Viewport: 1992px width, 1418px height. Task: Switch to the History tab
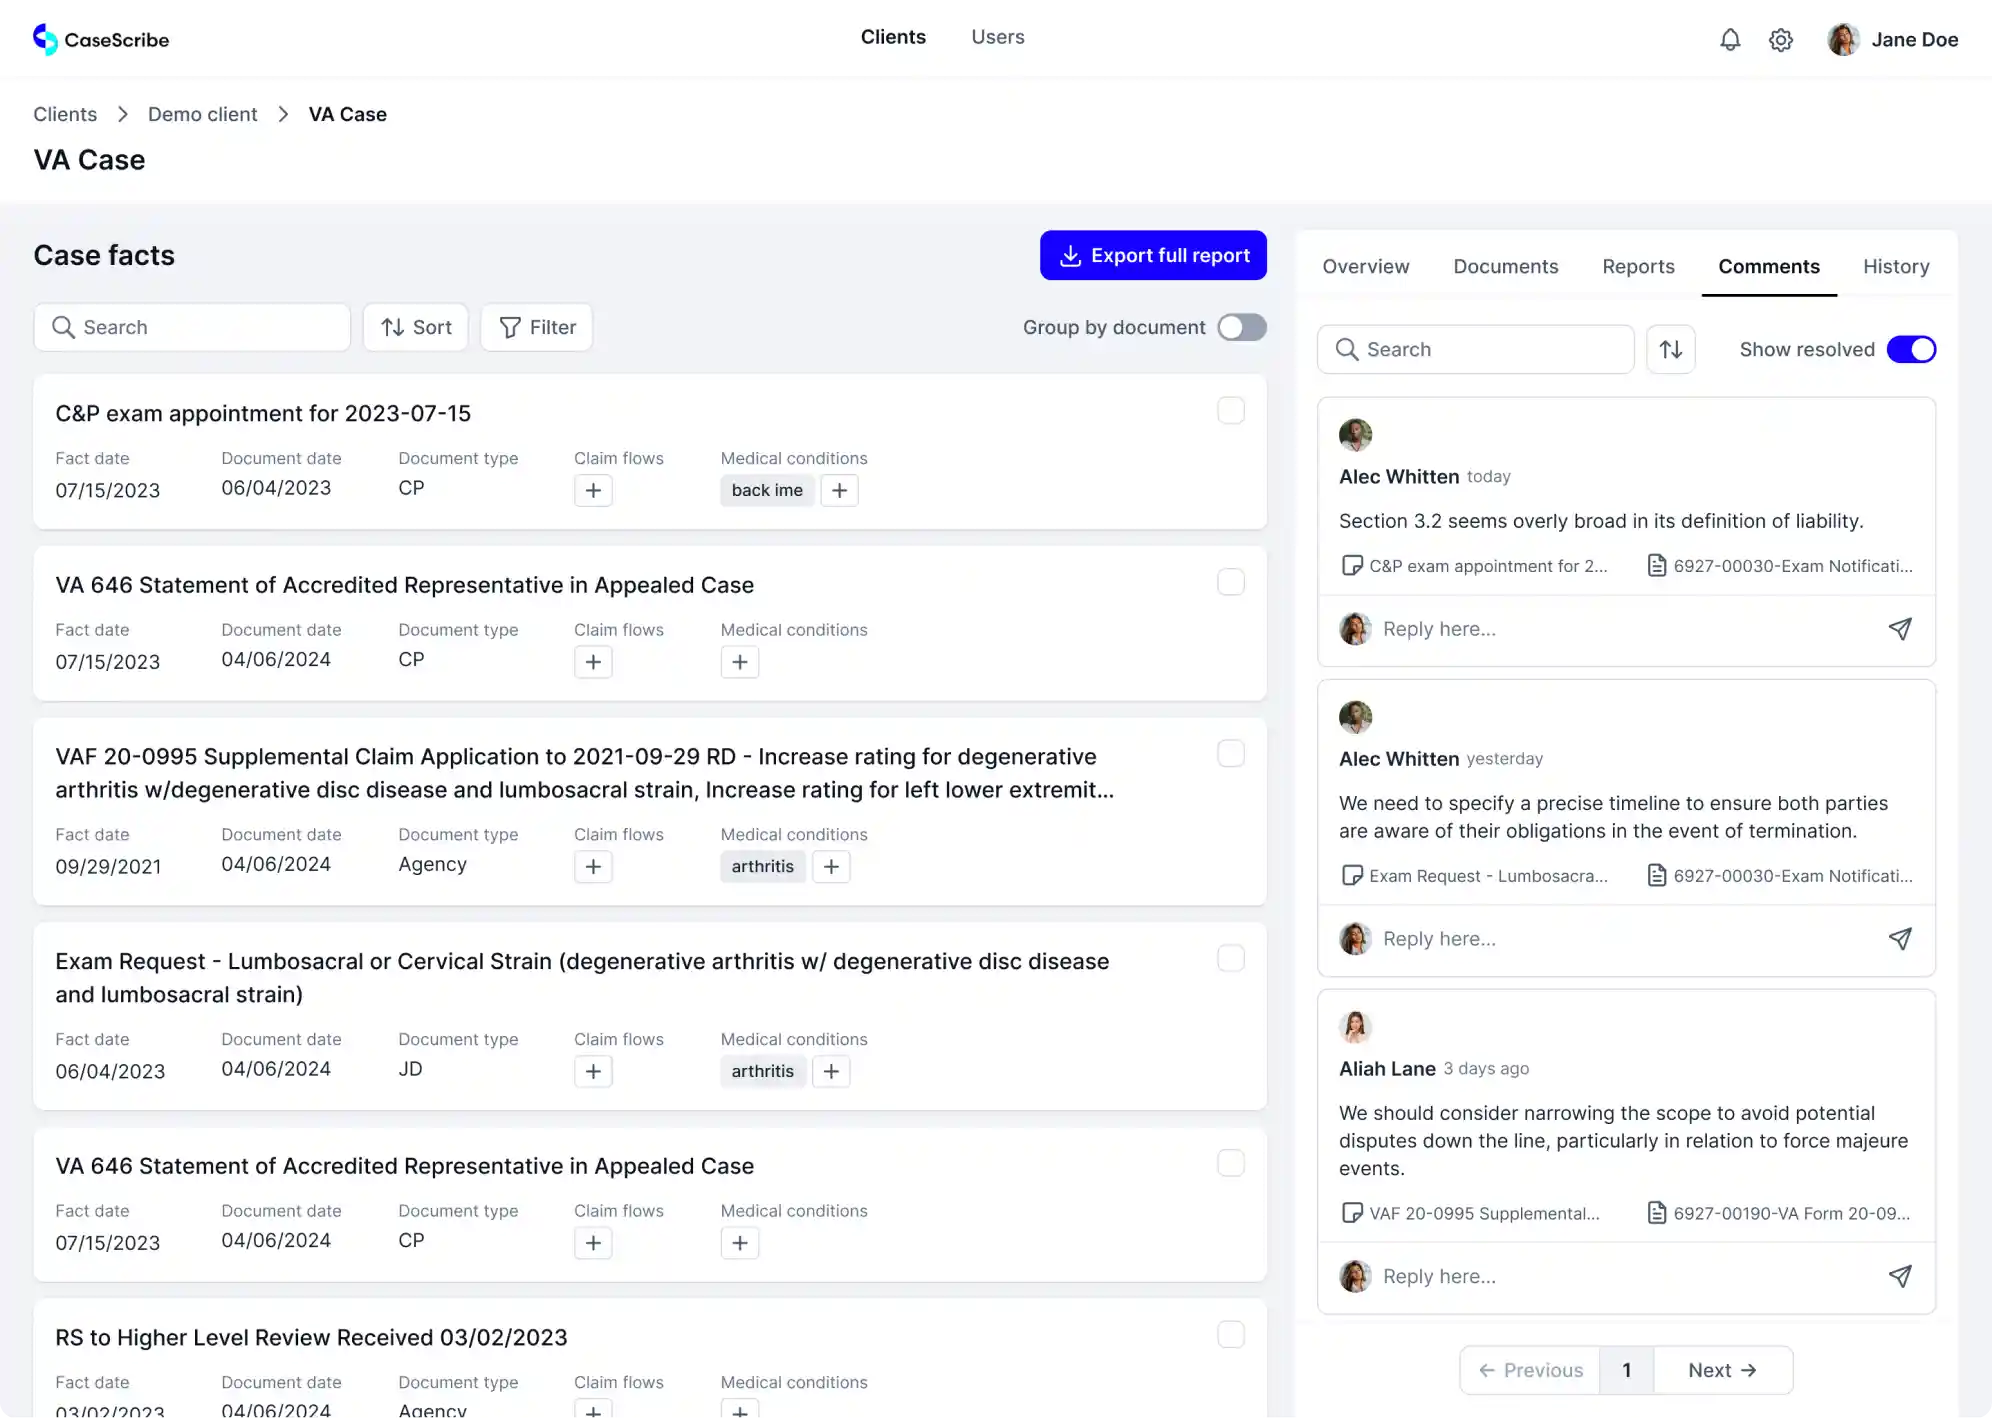click(1896, 266)
